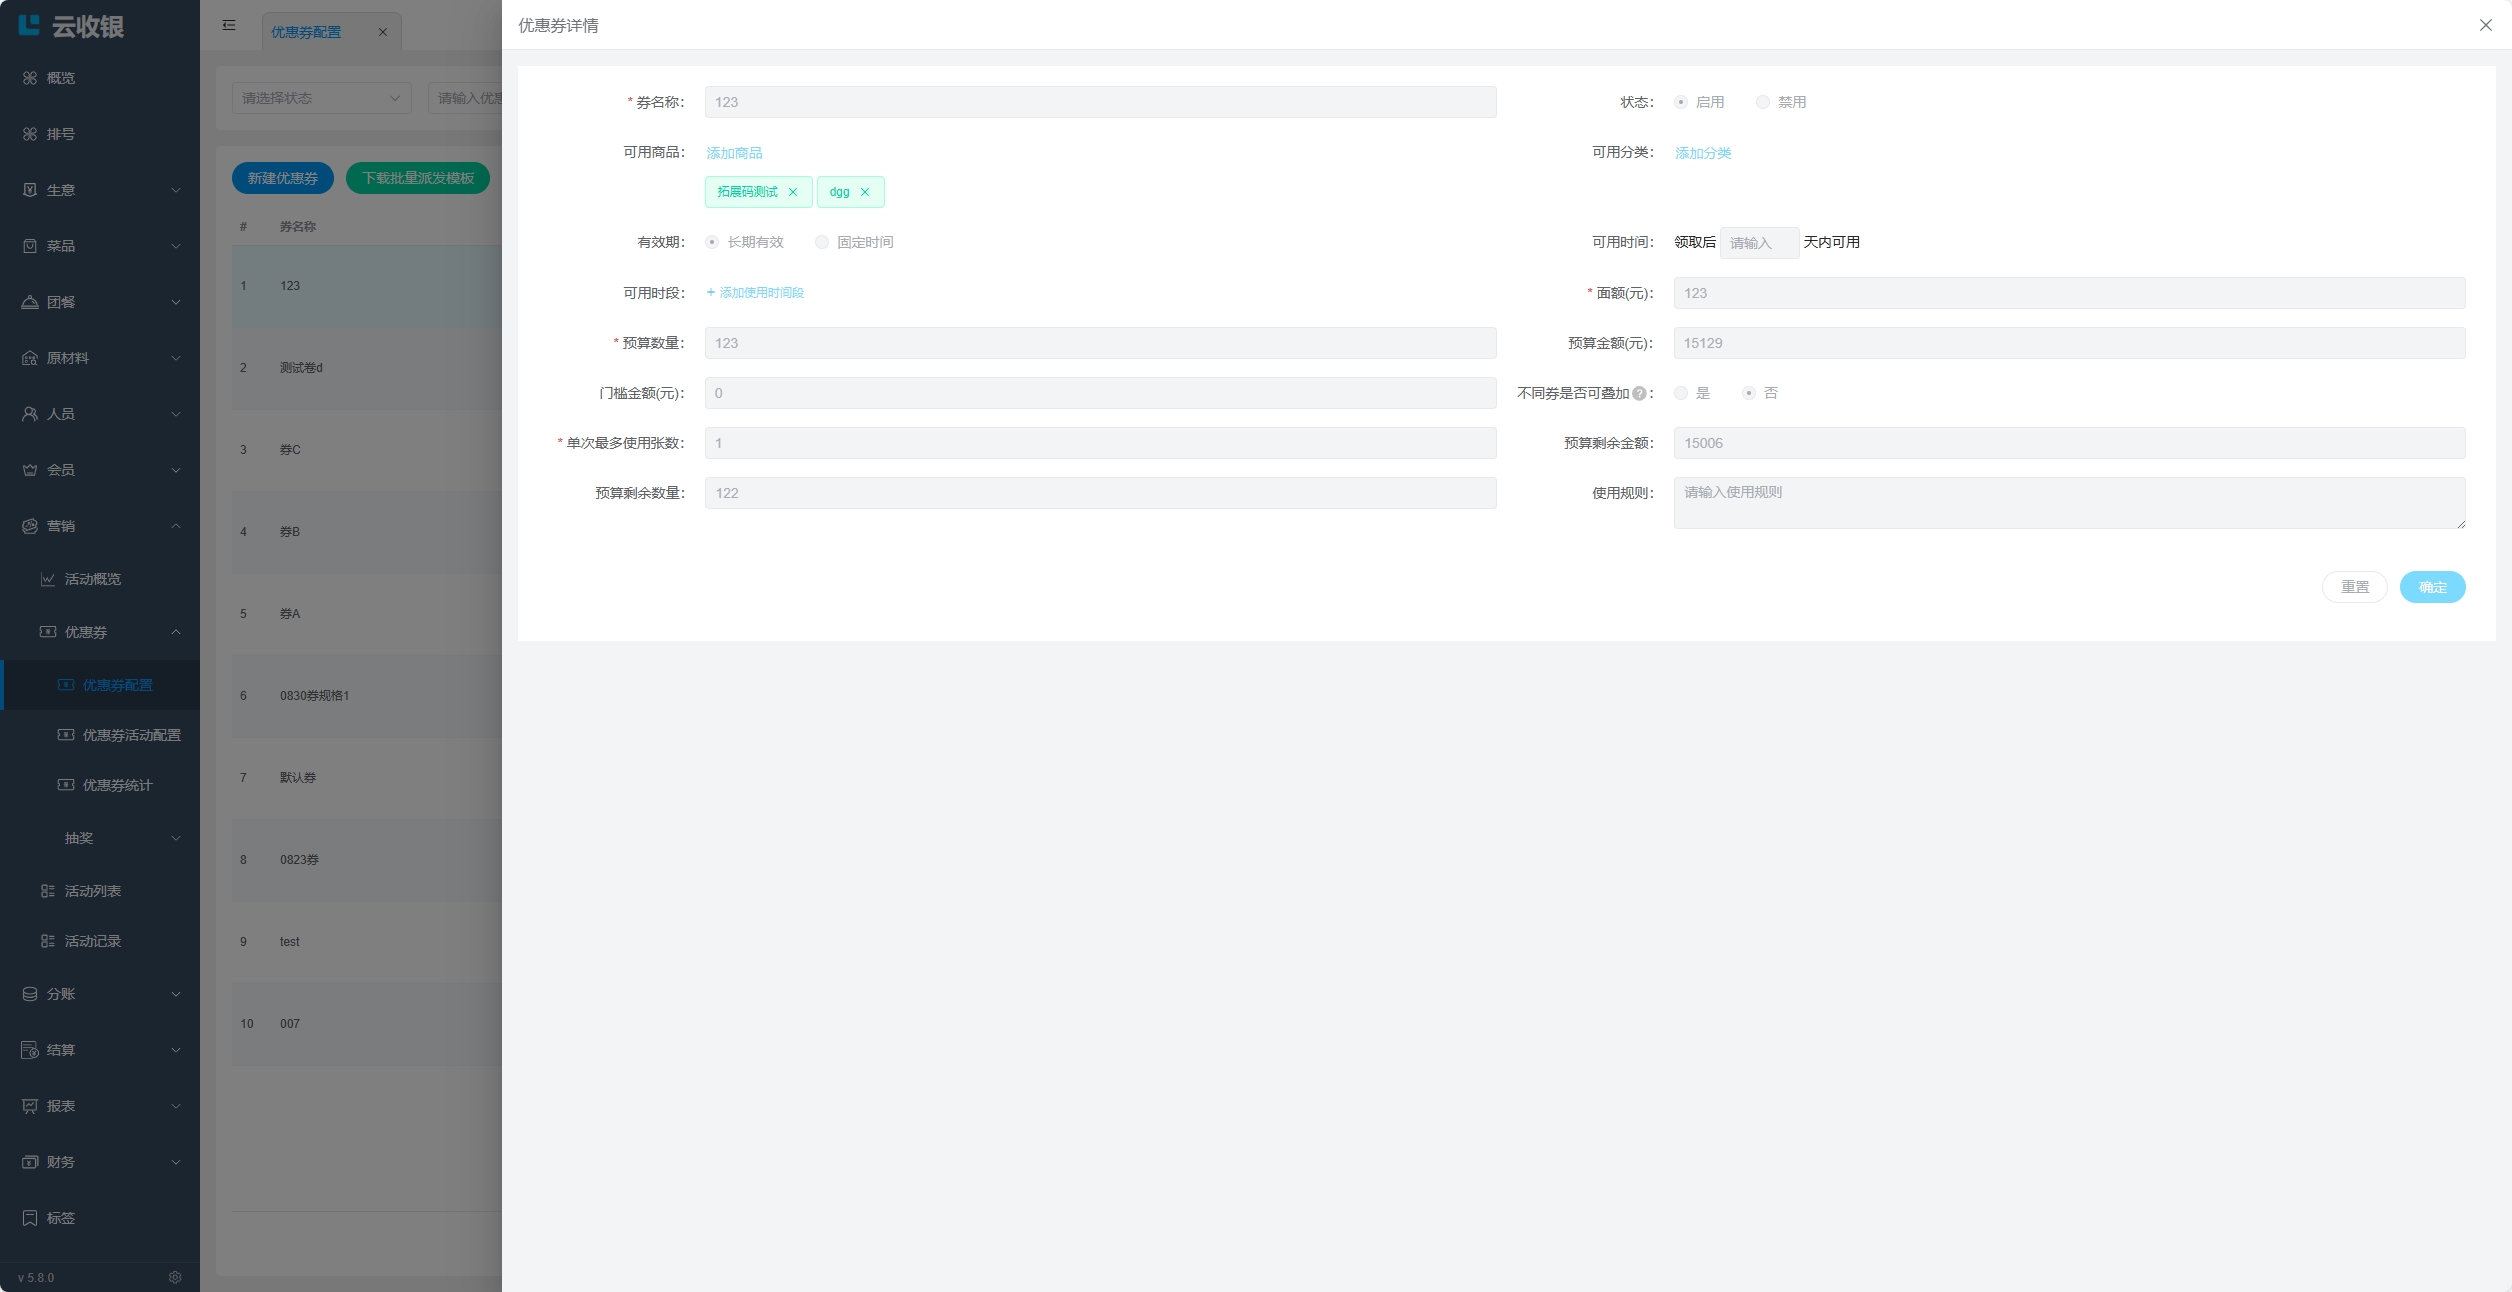This screenshot has height=1292, width=2512.
Task: Click the 确定 confirm button
Action: [x=2432, y=587]
